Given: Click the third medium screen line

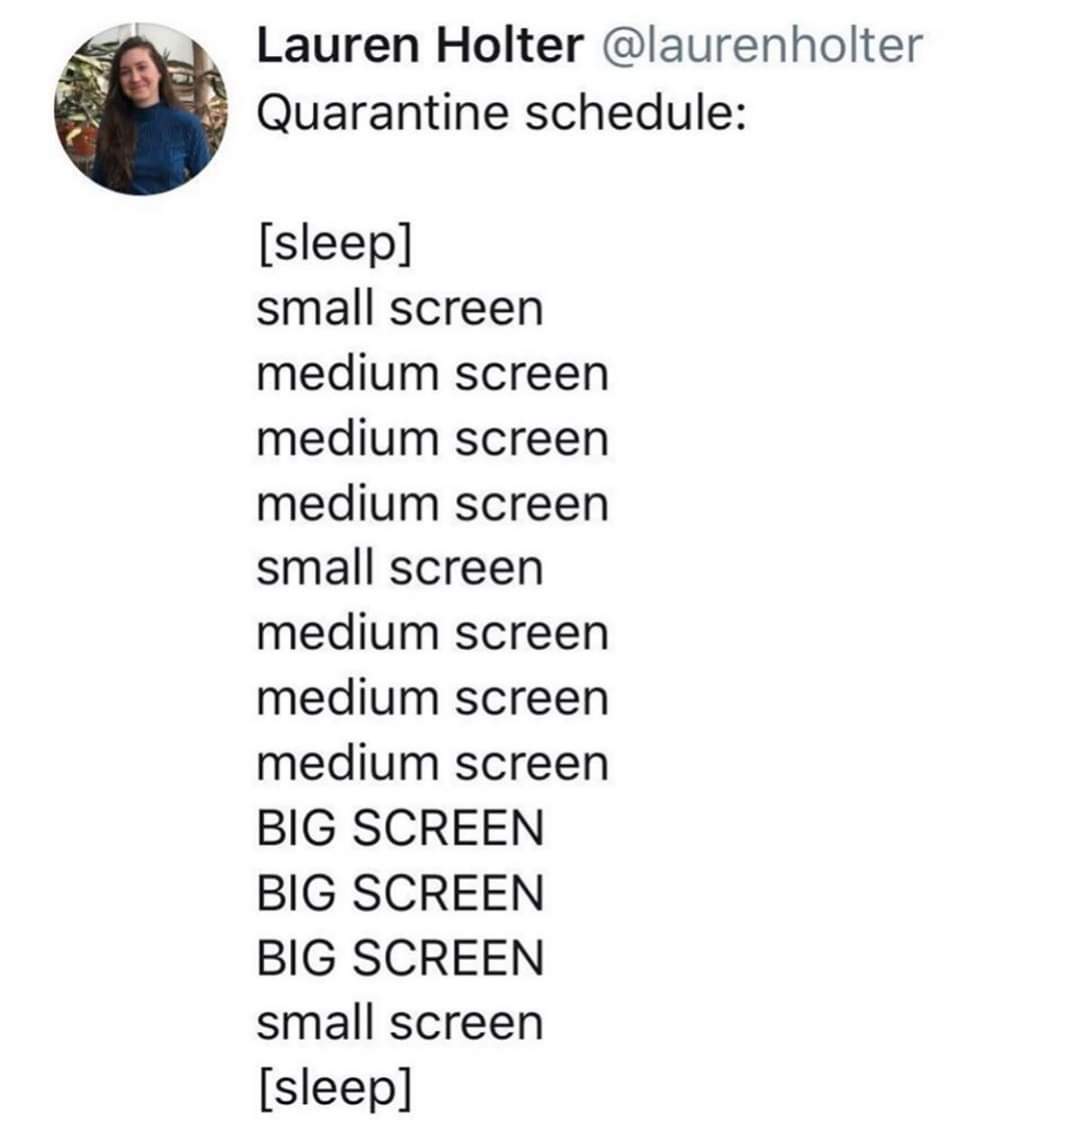Looking at the screenshot, I should coord(433,503).
